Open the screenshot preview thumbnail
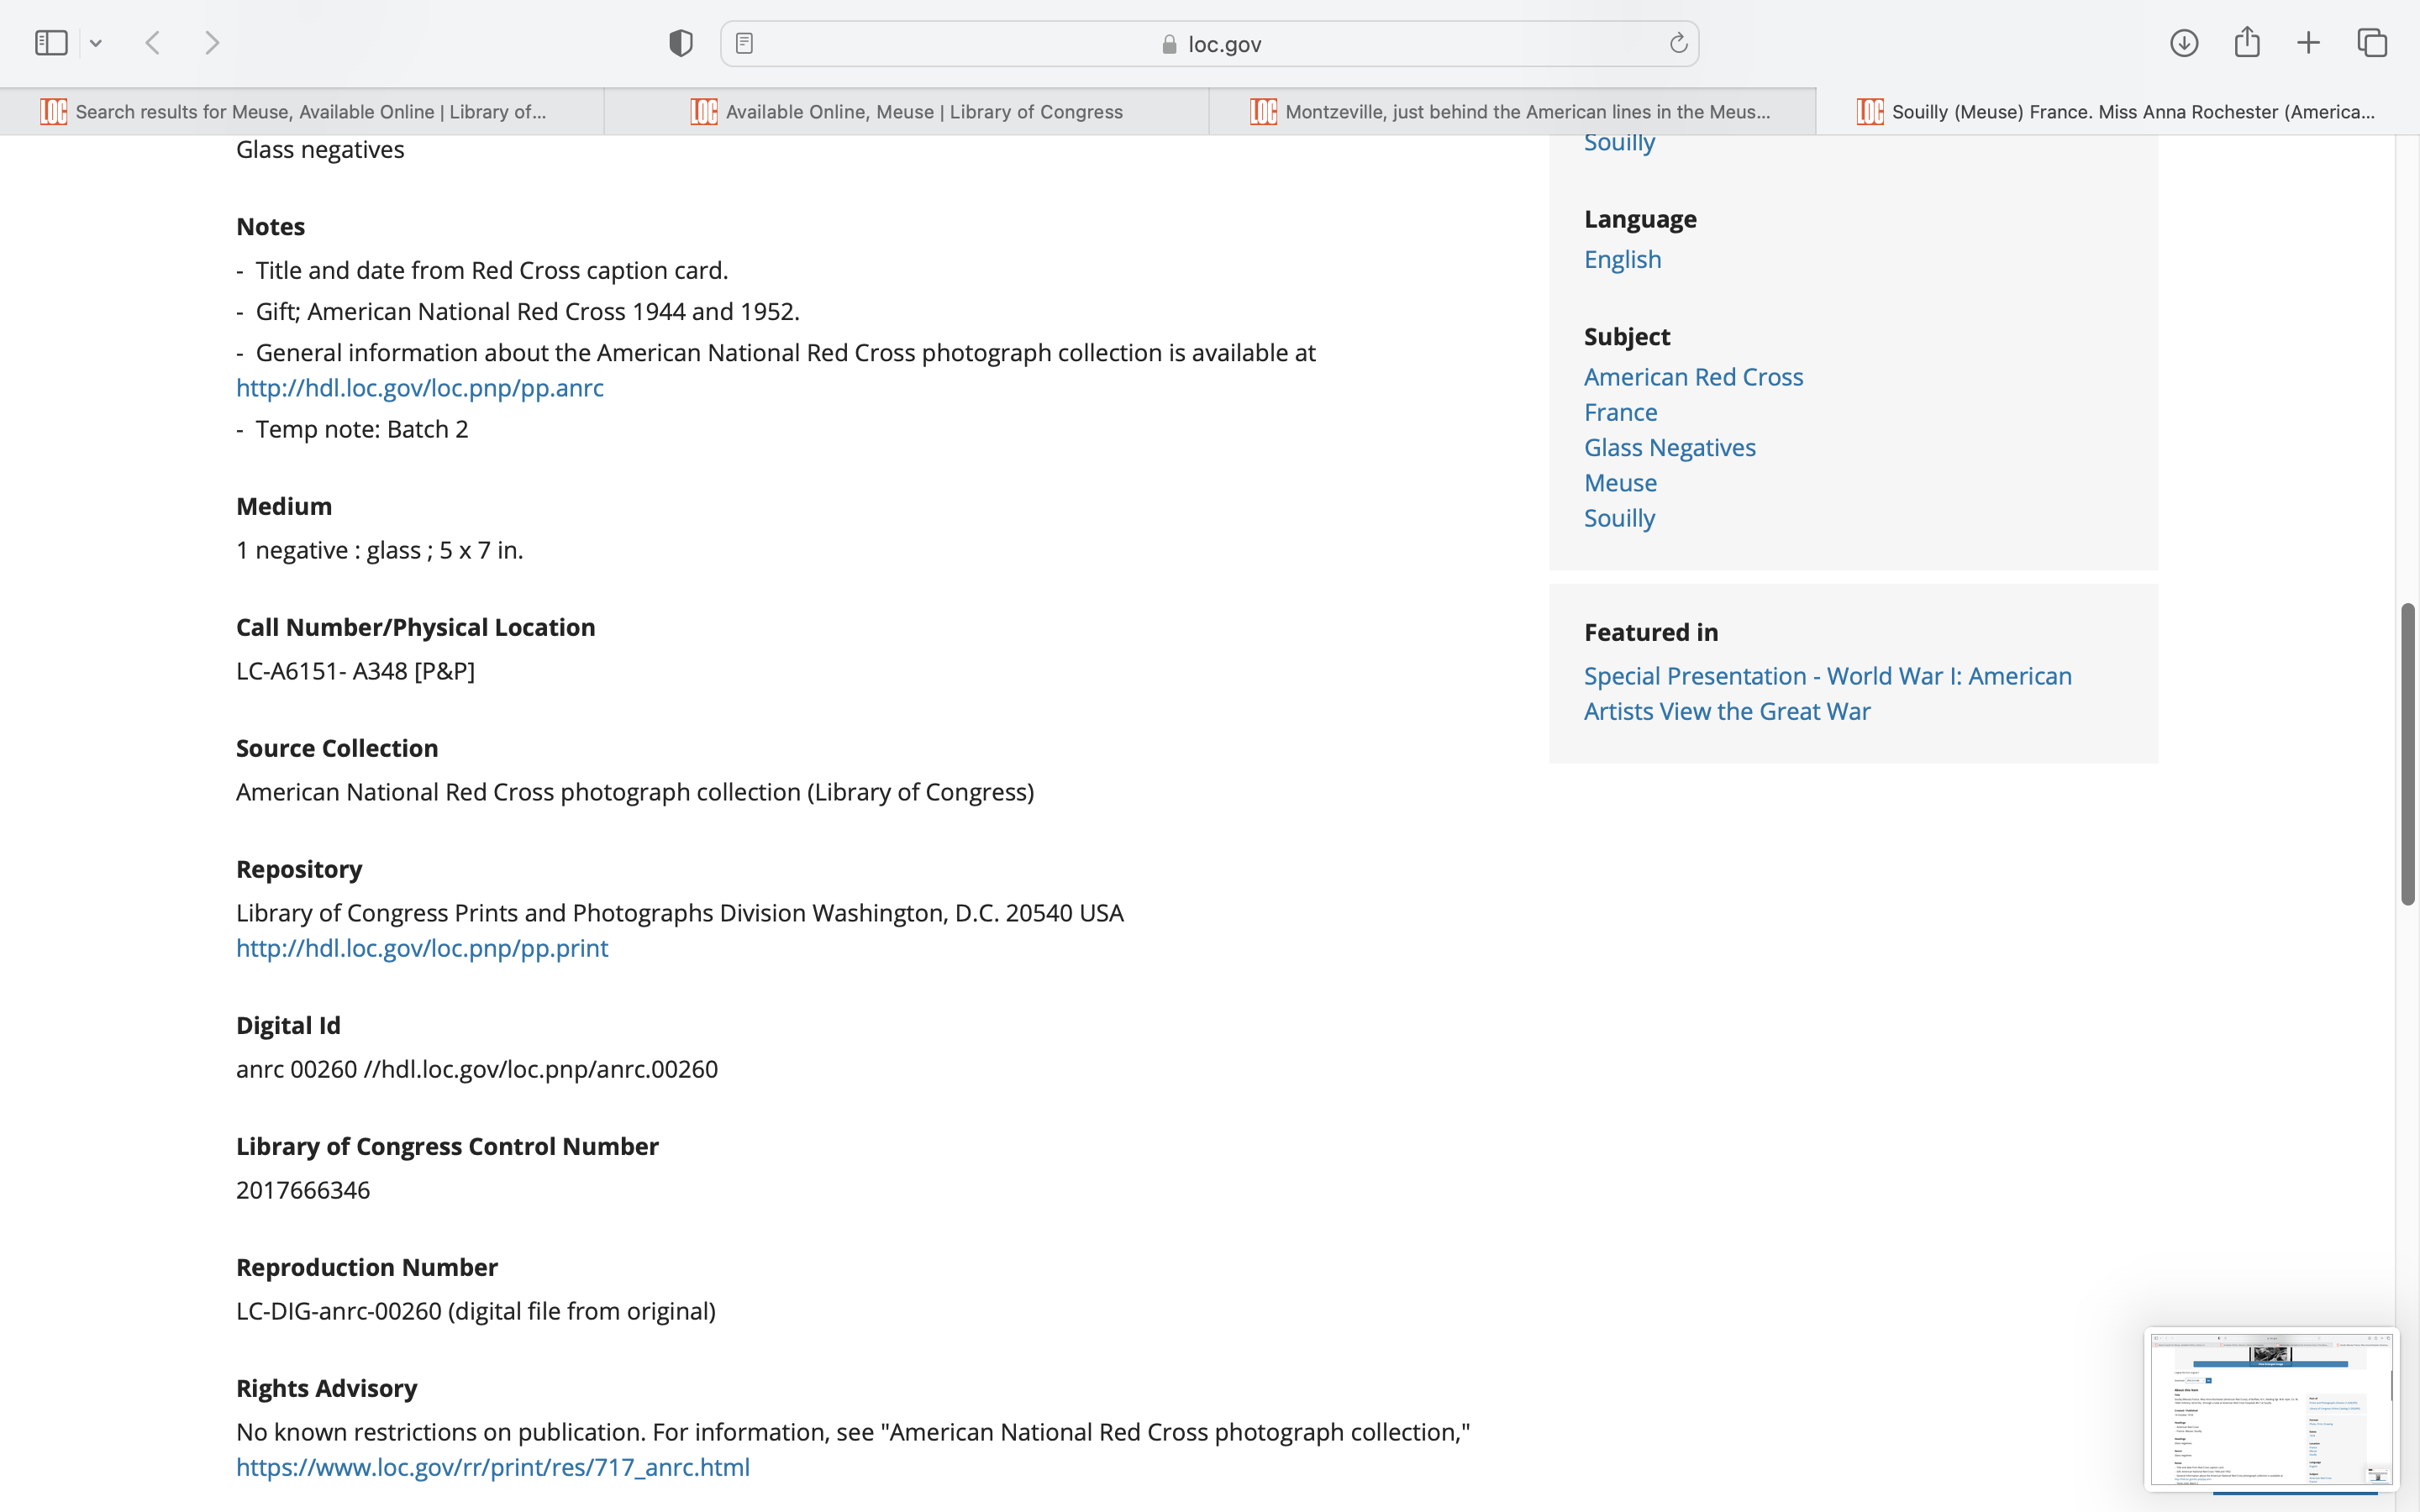The width and height of the screenshot is (2420, 1512). click(x=2271, y=1408)
